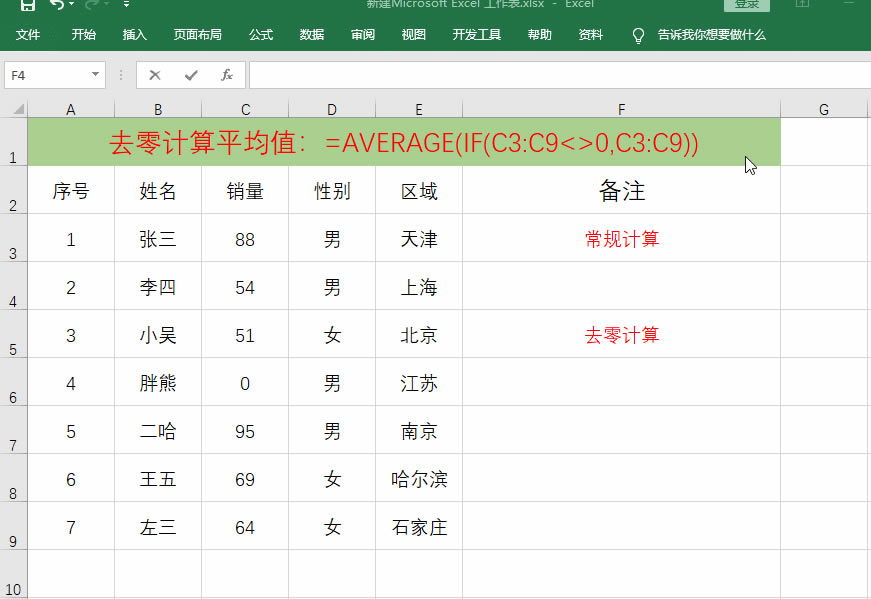
Task: Open the Customize Quick Access Toolbar dropdown
Action: click(x=127, y=4)
